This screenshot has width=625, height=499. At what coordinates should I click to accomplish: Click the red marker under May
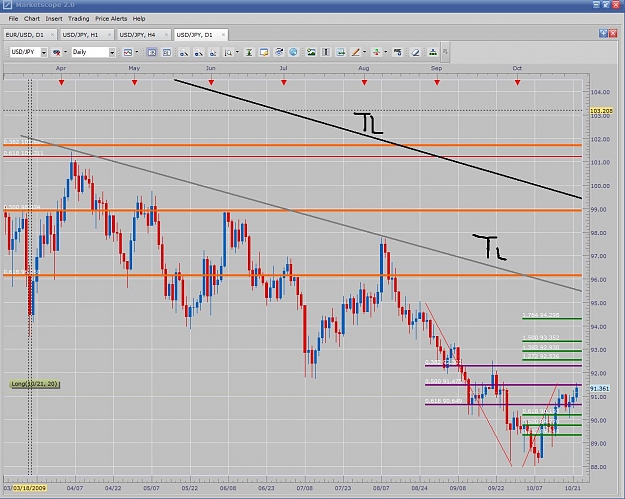click(135, 83)
